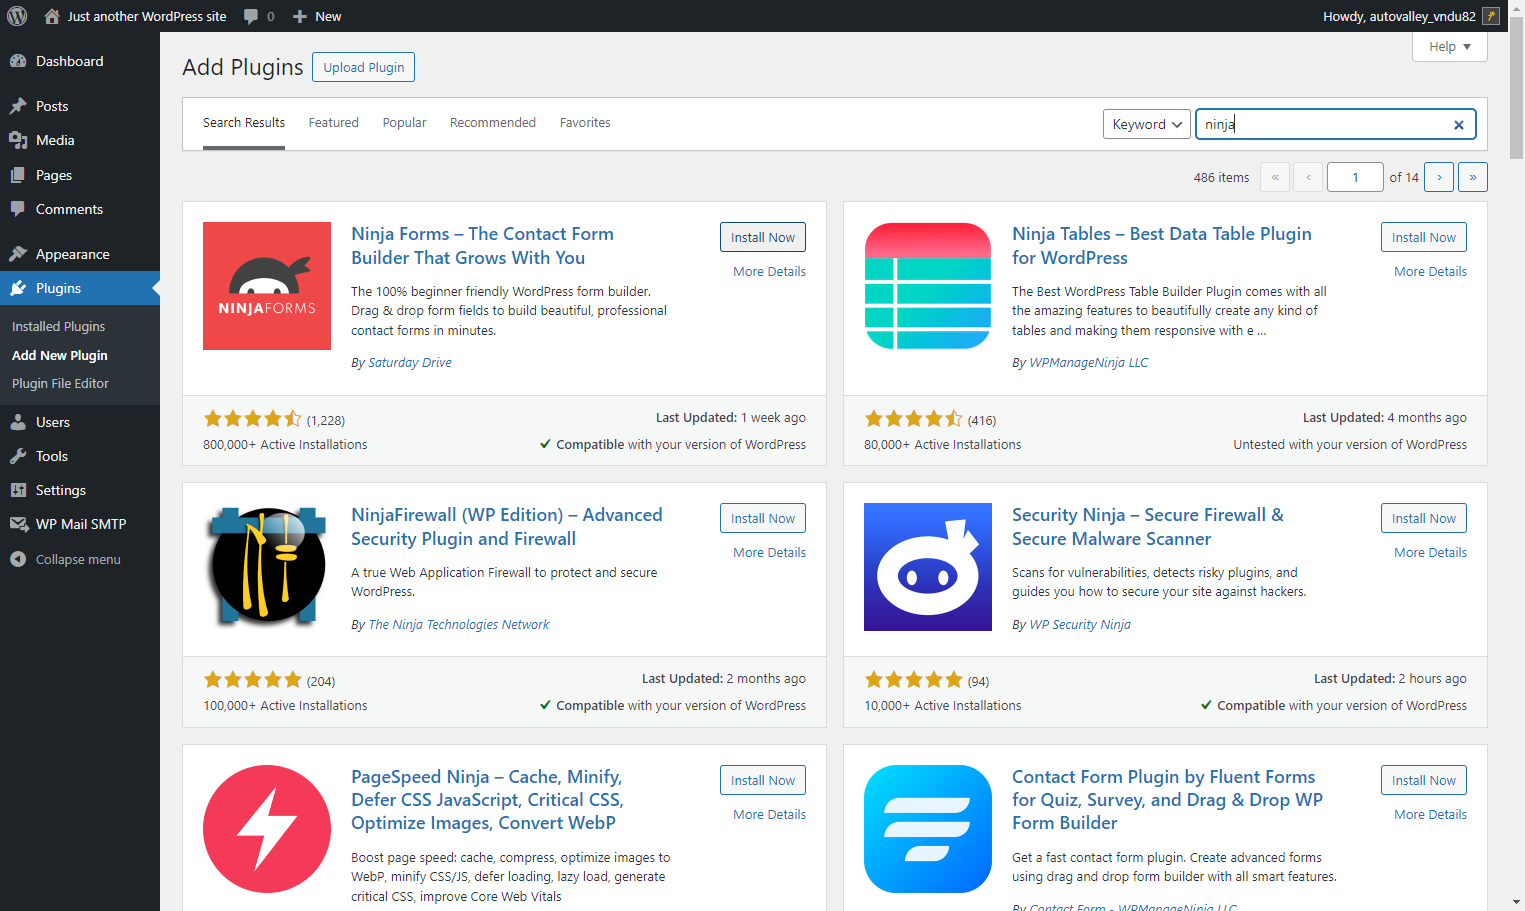The width and height of the screenshot is (1525, 911).
Task: Click the Ninja Tables plugin icon
Action: tap(928, 286)
